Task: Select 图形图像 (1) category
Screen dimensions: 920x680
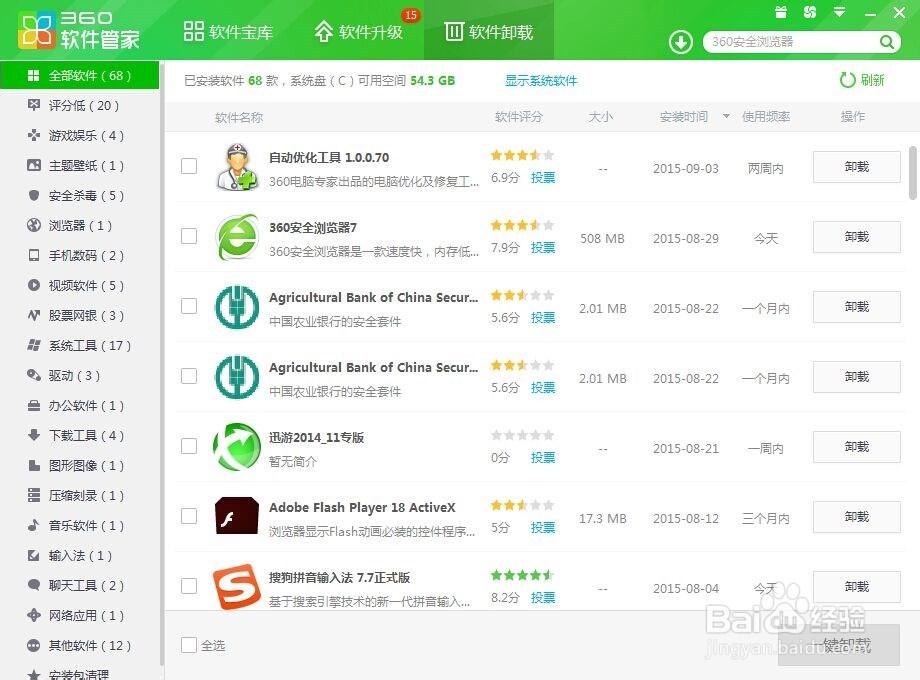Action: 80,465
